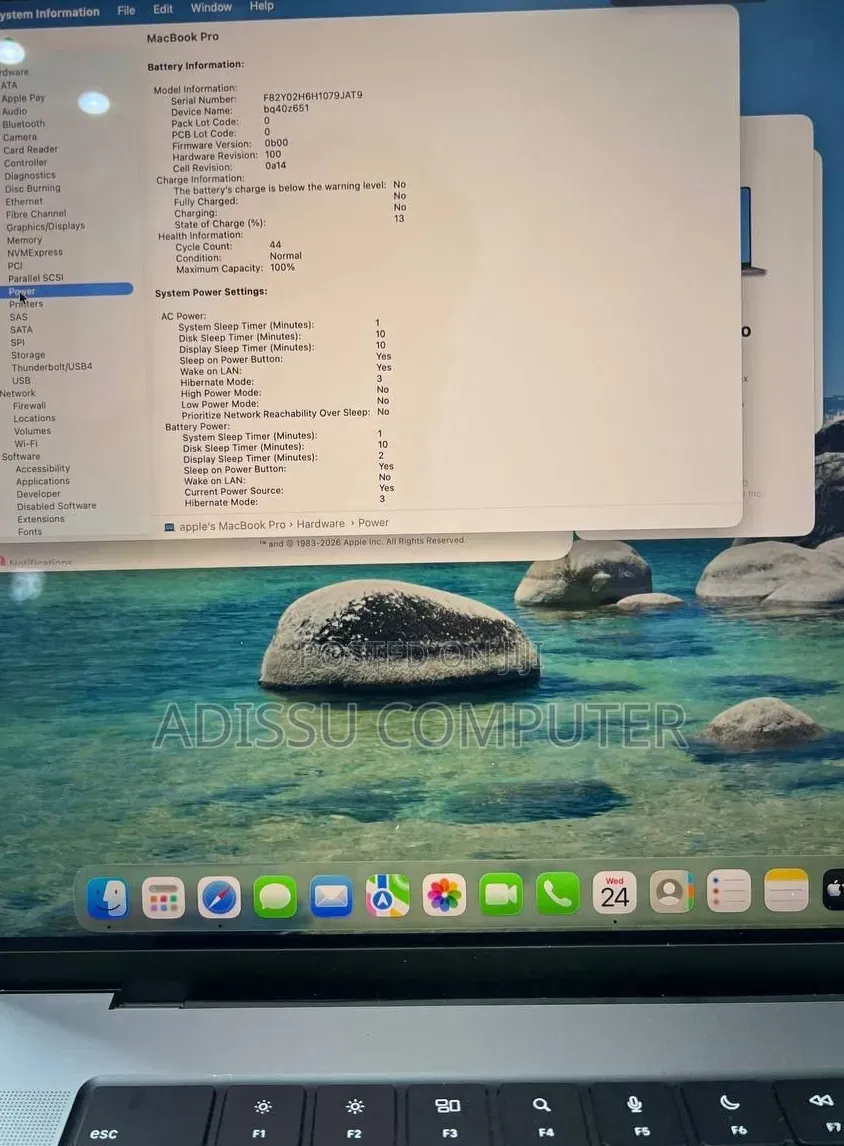844x1146 pixels.
Task: Select Disc Burning in the sidebar
Action: [x=33, y=189]
